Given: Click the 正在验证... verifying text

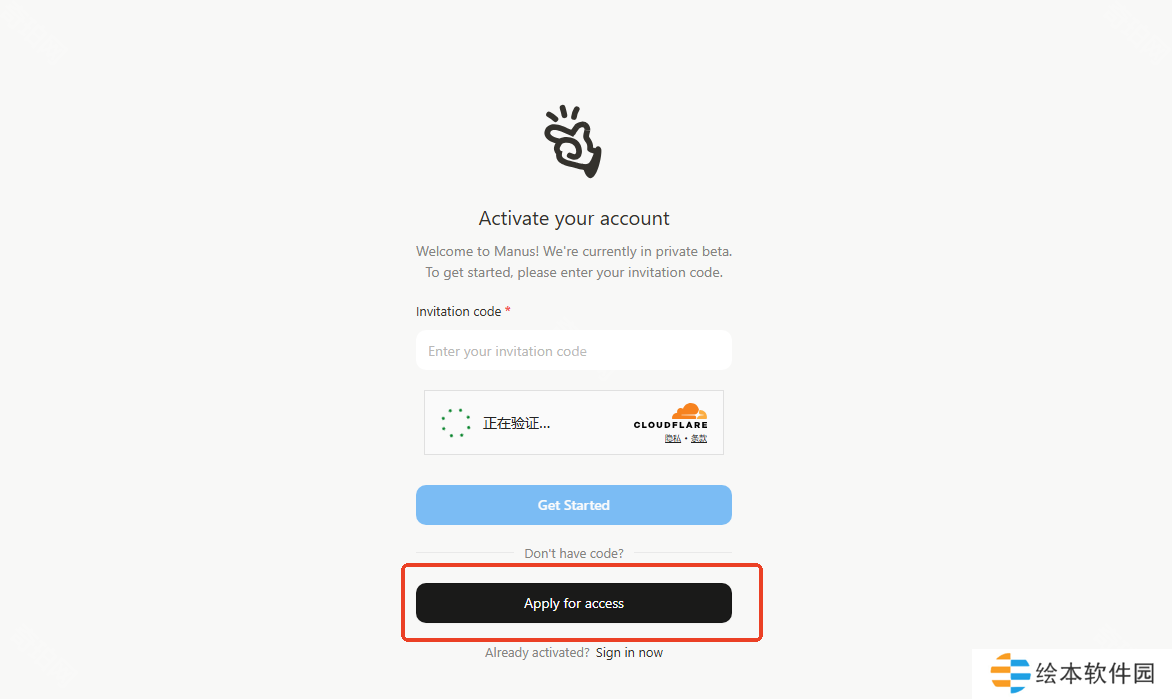Looking at the screenshot, I should (516, 423).
